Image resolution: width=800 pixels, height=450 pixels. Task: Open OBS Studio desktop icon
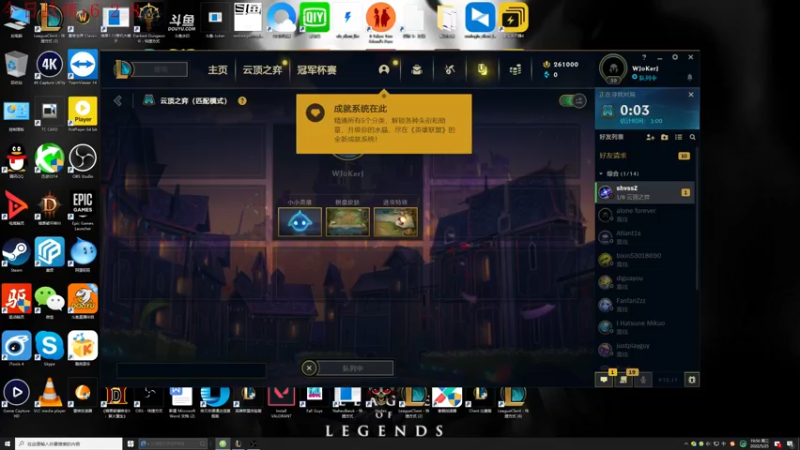coord(83,161)
